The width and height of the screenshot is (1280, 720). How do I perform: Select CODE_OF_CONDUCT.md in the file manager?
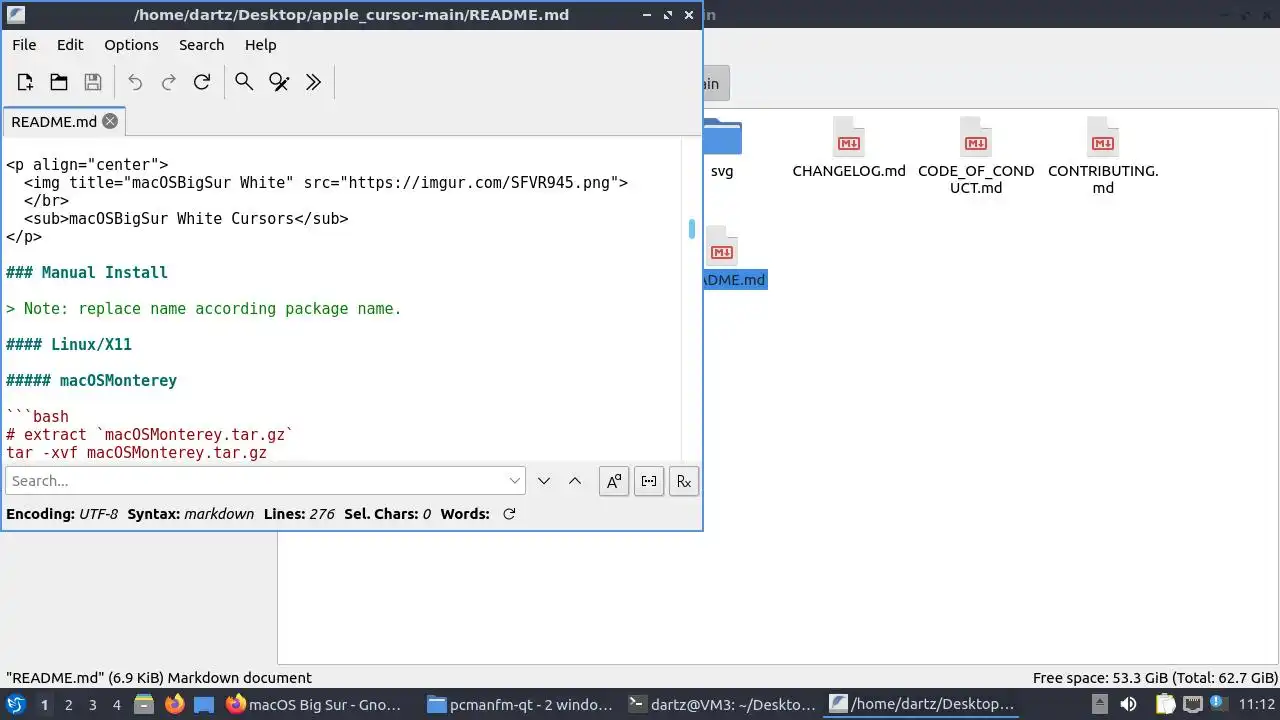click(x=976, y=156)
